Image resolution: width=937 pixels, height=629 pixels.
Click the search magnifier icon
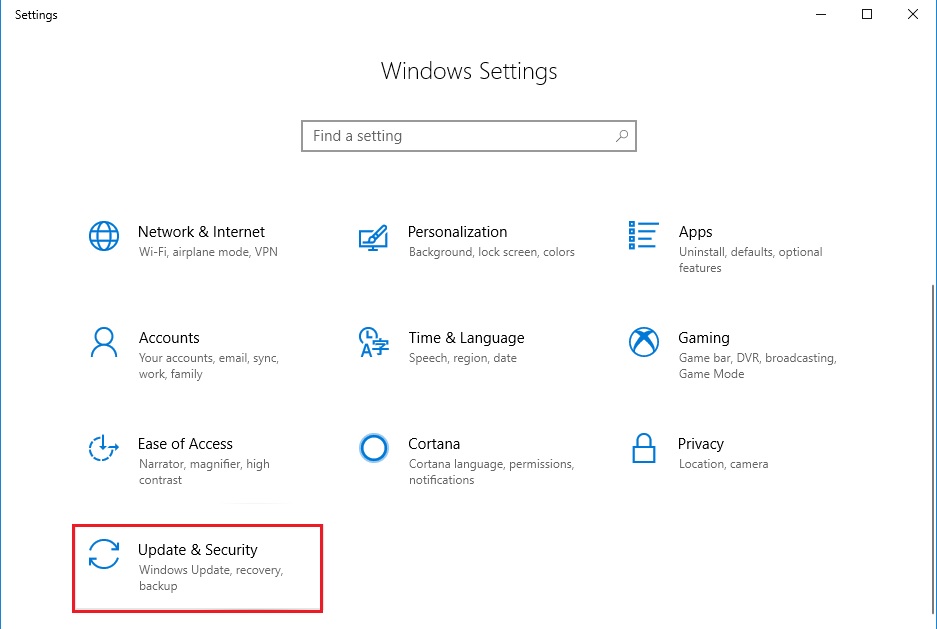tap(622, 136)
